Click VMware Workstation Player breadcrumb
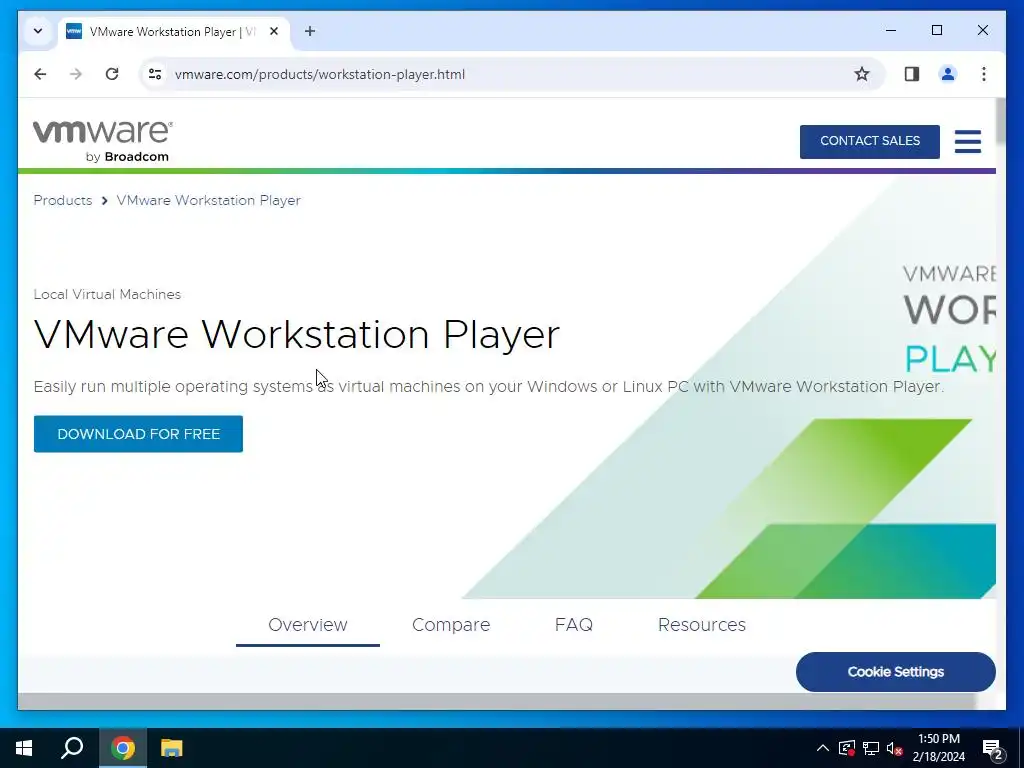 point(208,200)
